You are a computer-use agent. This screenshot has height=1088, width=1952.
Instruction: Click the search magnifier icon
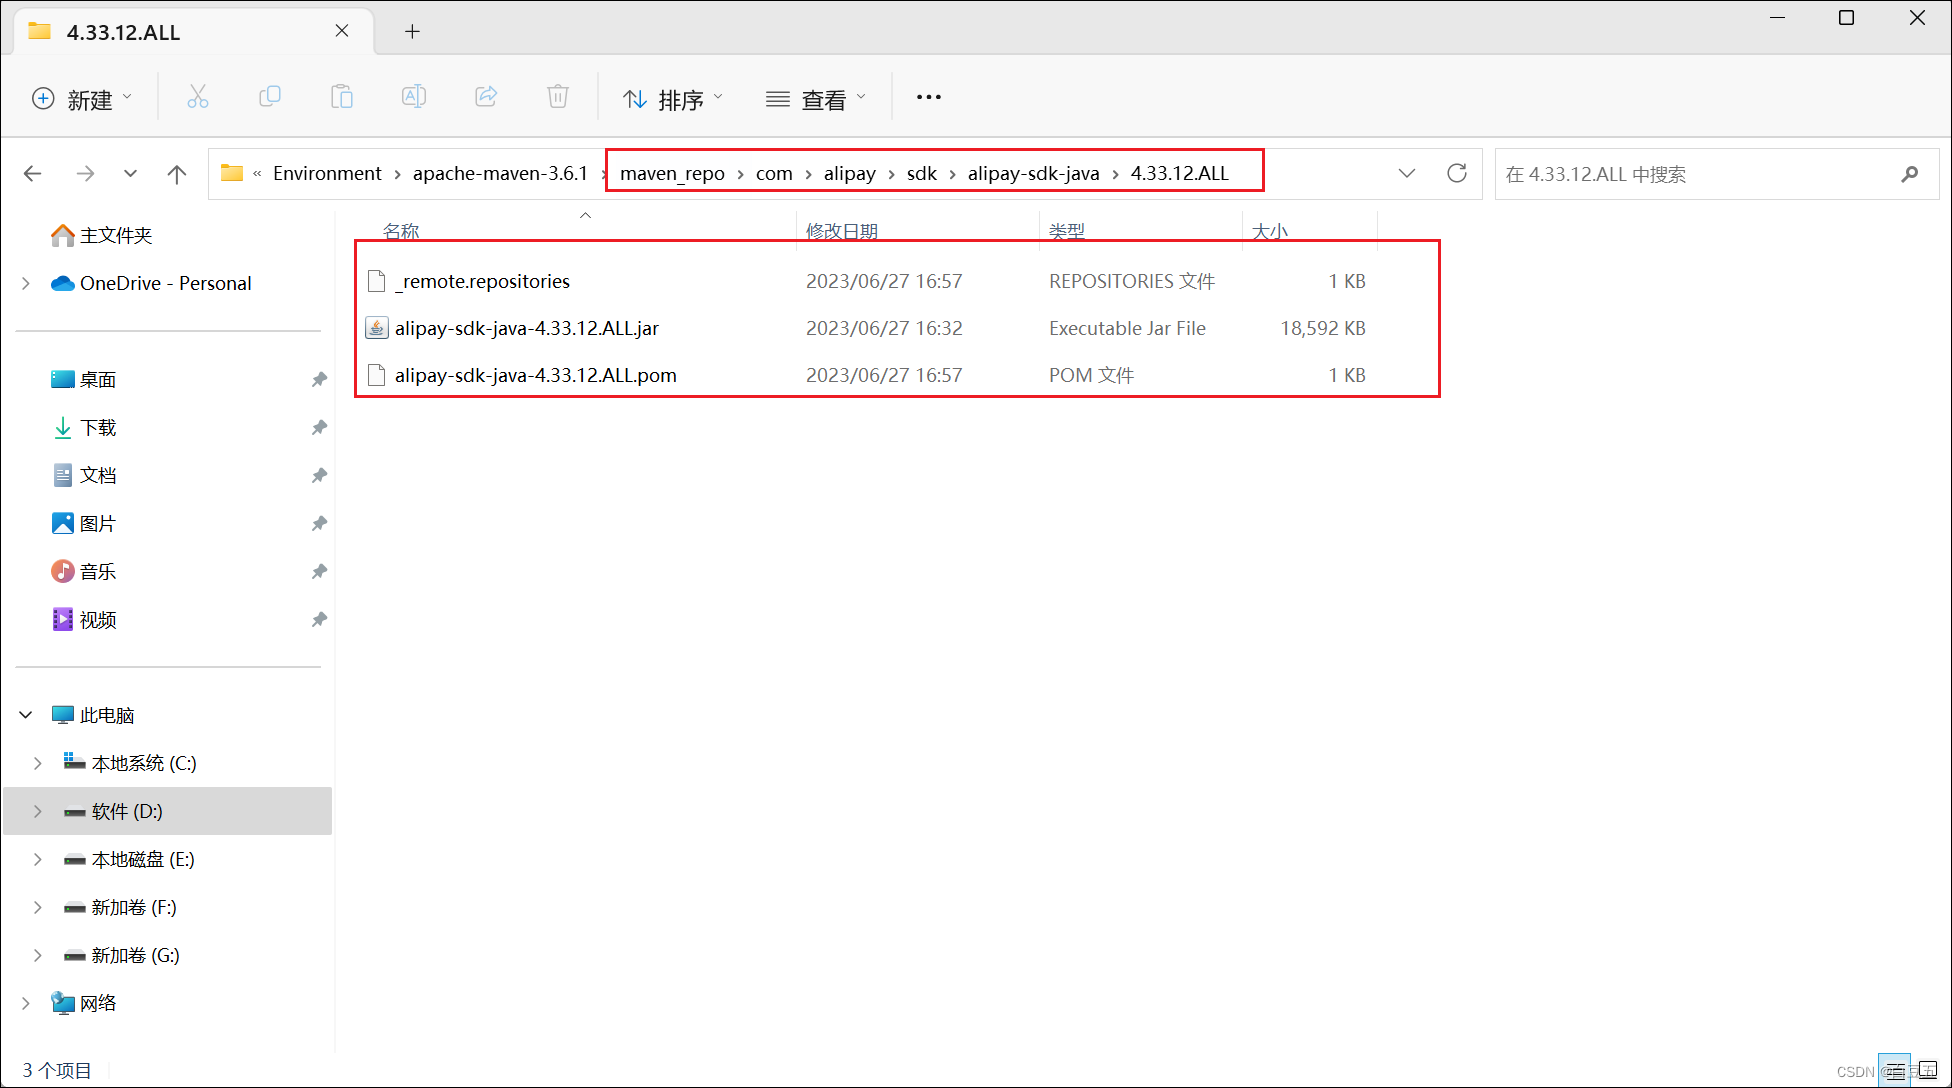click(1910, 174)
